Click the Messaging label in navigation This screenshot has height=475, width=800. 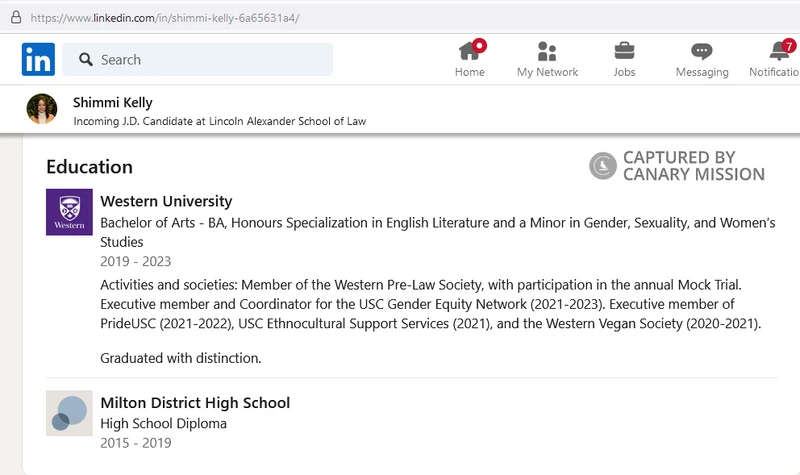pyautogui.click(x=702, y=72)
